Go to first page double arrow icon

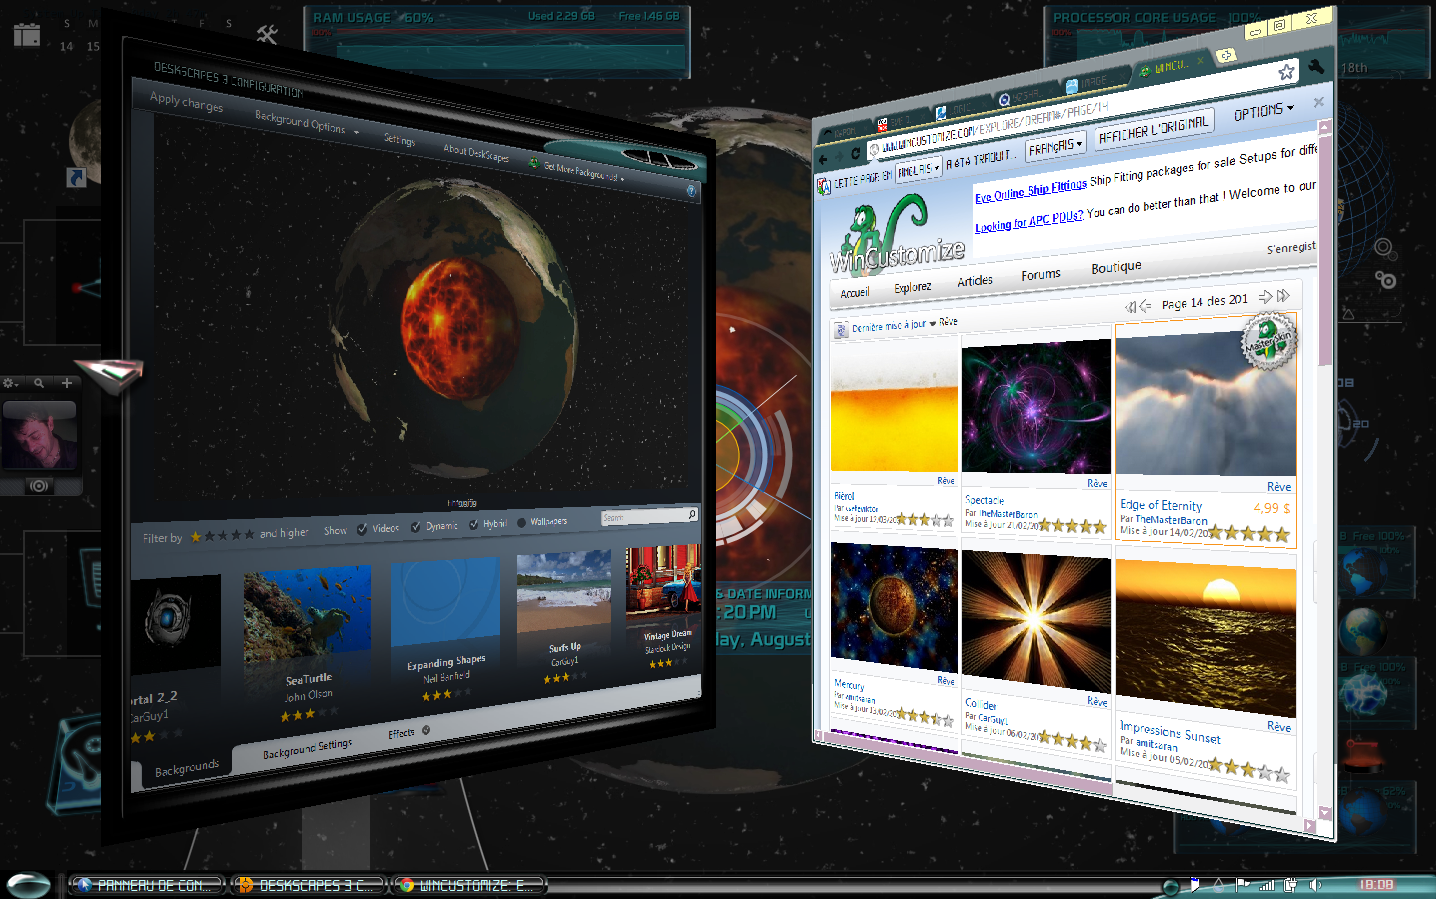click(x=1131, y=307)
